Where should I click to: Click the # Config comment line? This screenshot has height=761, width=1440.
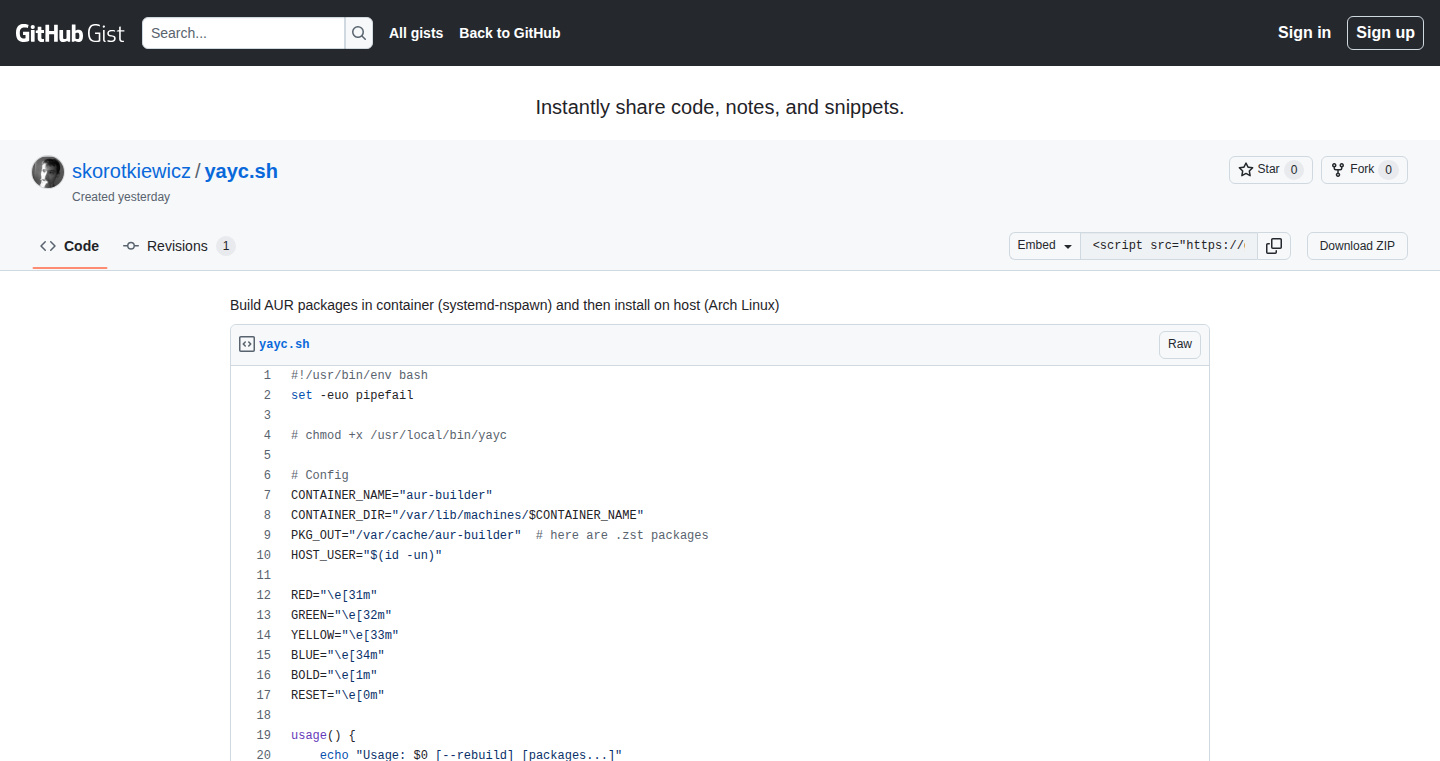(320, 475)
